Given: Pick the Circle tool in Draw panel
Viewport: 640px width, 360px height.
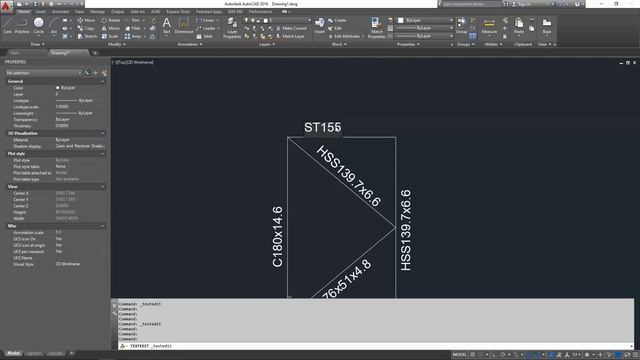Looking at the screenshot, I should (39, 25).
